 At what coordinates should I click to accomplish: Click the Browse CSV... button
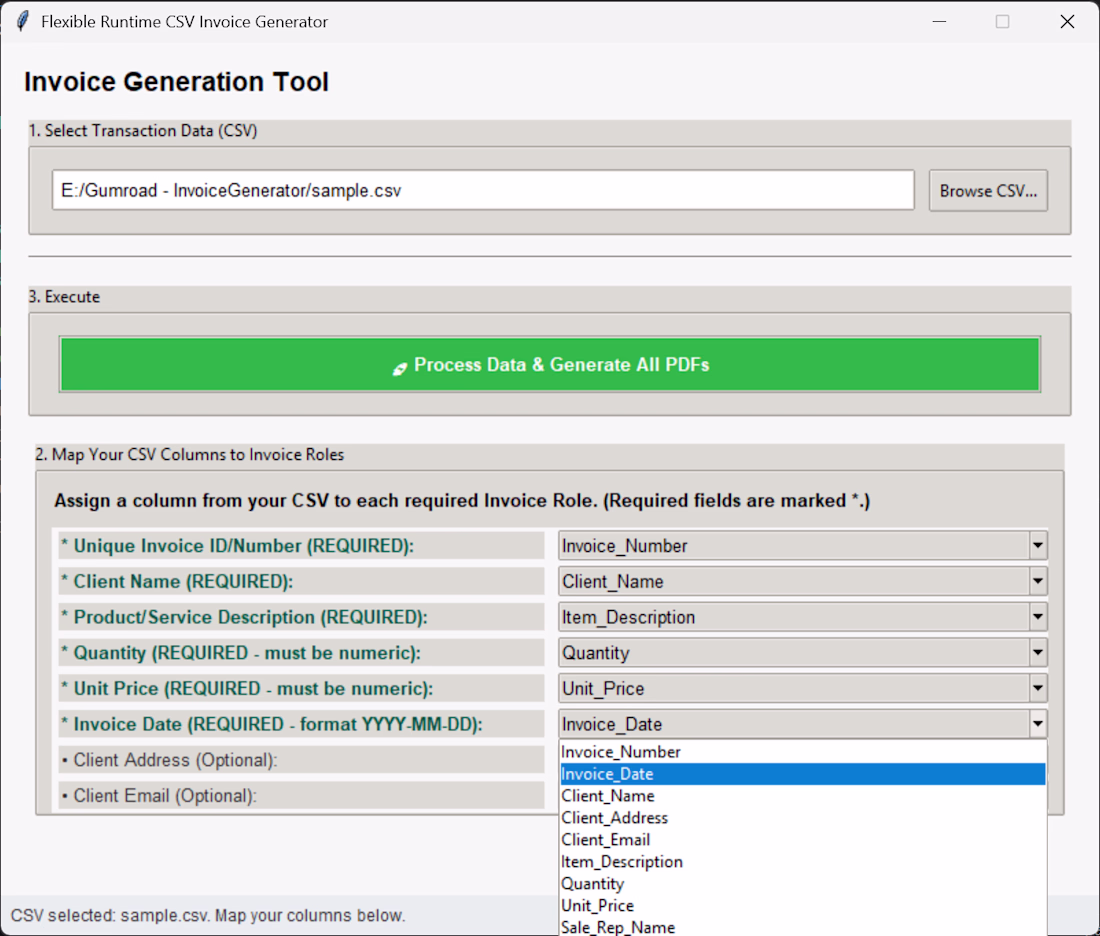point(988,191)
